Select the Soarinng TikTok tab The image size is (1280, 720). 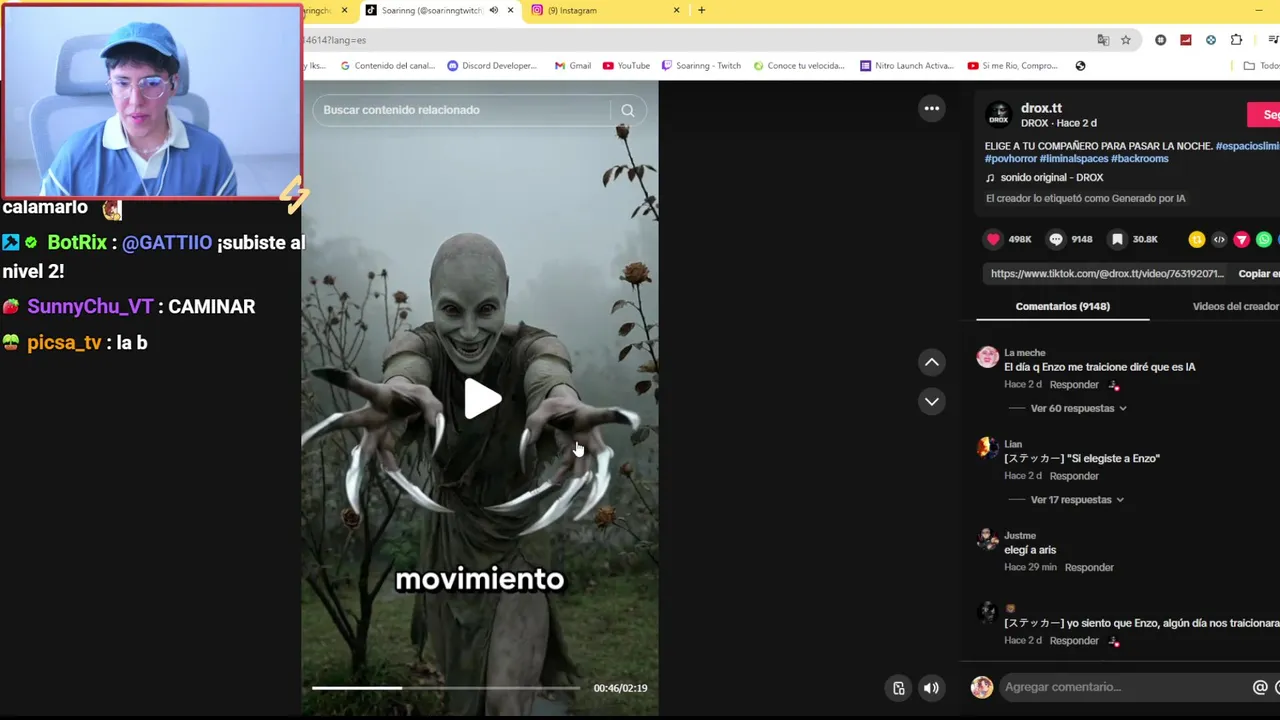(440, 10)
